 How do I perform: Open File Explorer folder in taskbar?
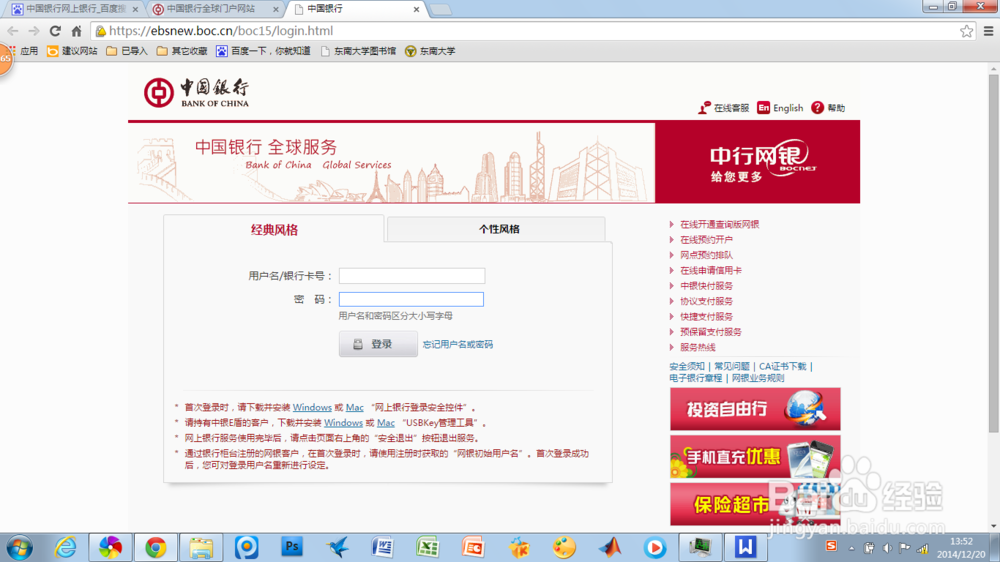tap(201, 547)
